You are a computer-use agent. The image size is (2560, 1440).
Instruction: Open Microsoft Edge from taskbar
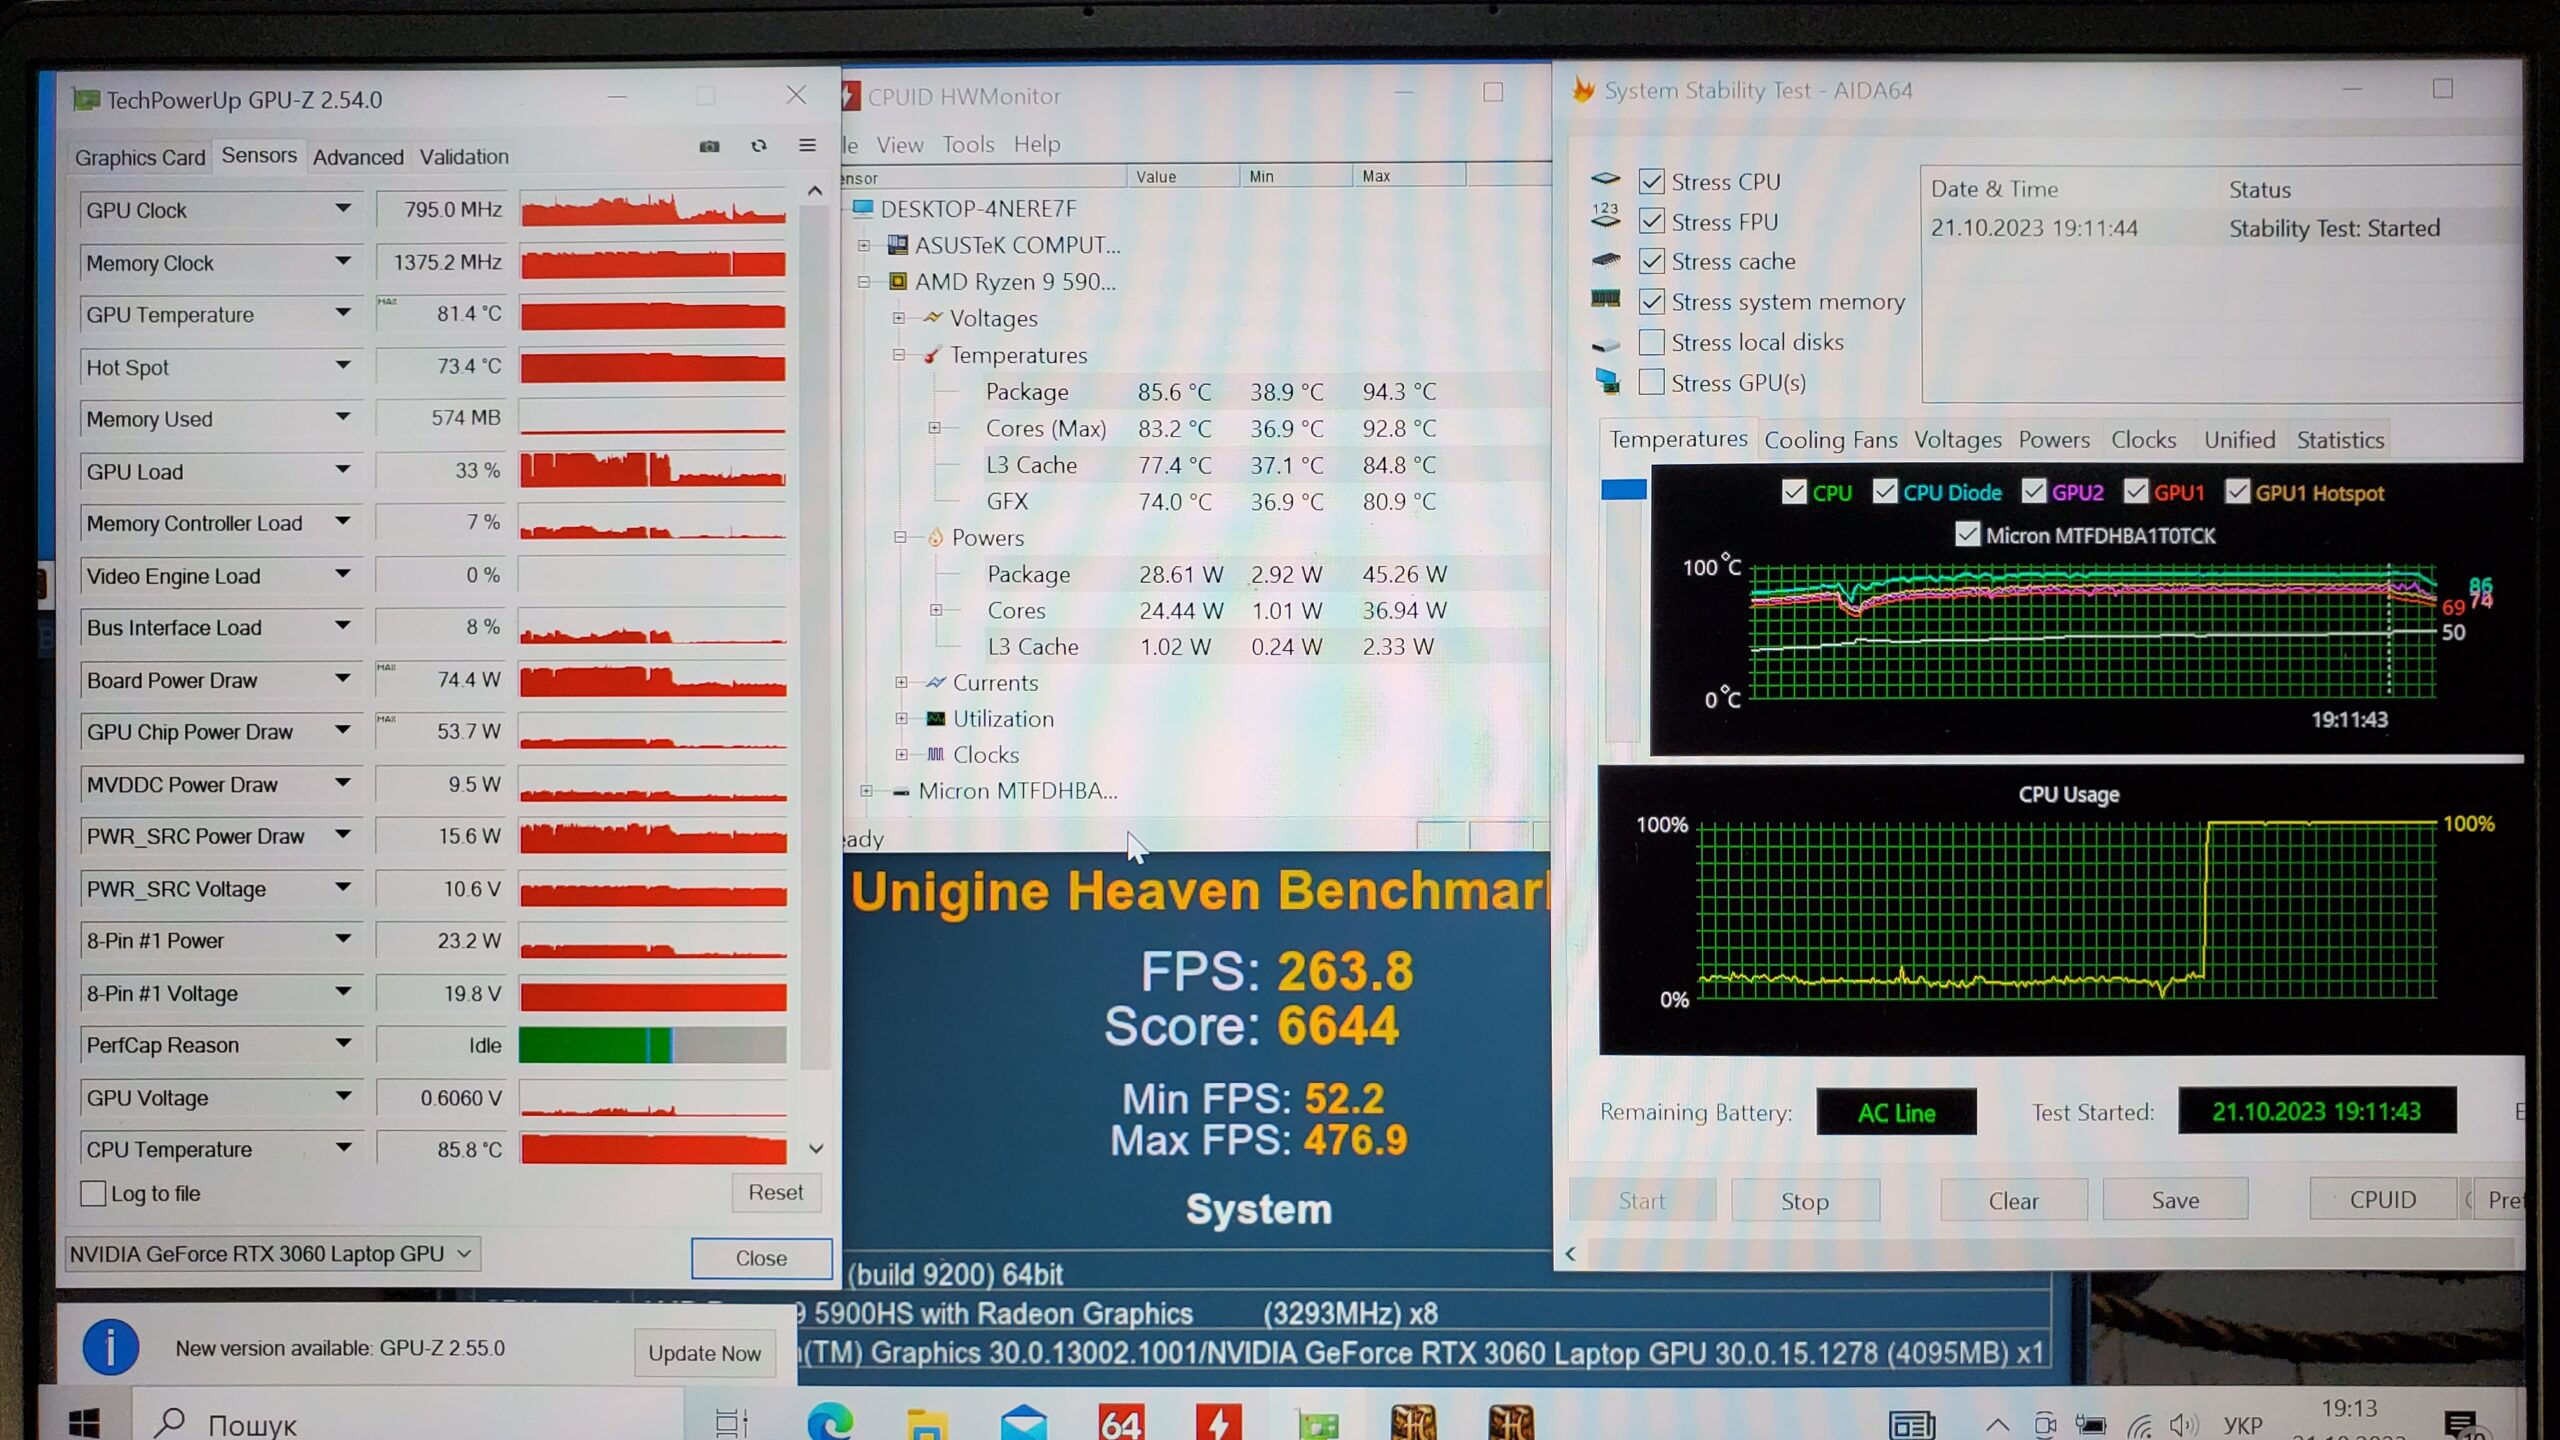830,1421
